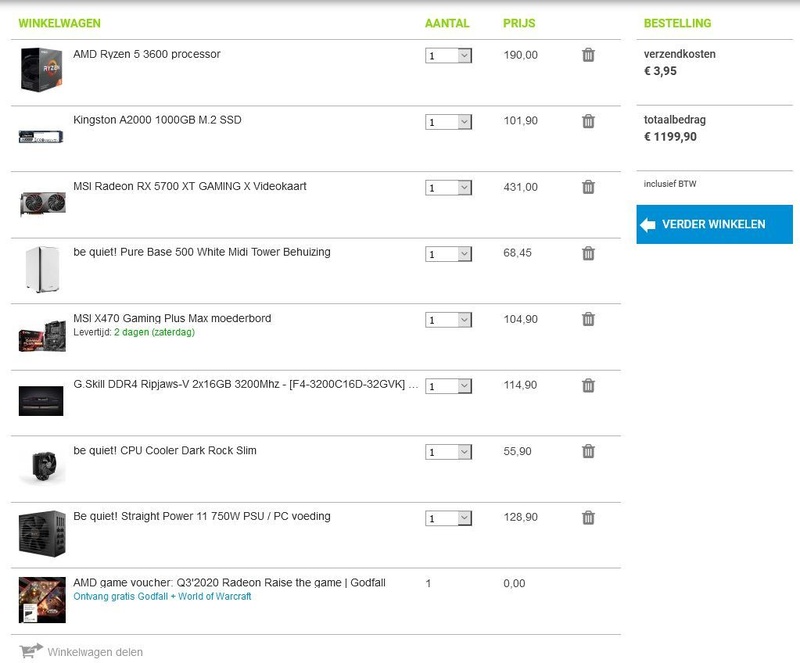Open the Winkelwagen delen link

(95, 652)
